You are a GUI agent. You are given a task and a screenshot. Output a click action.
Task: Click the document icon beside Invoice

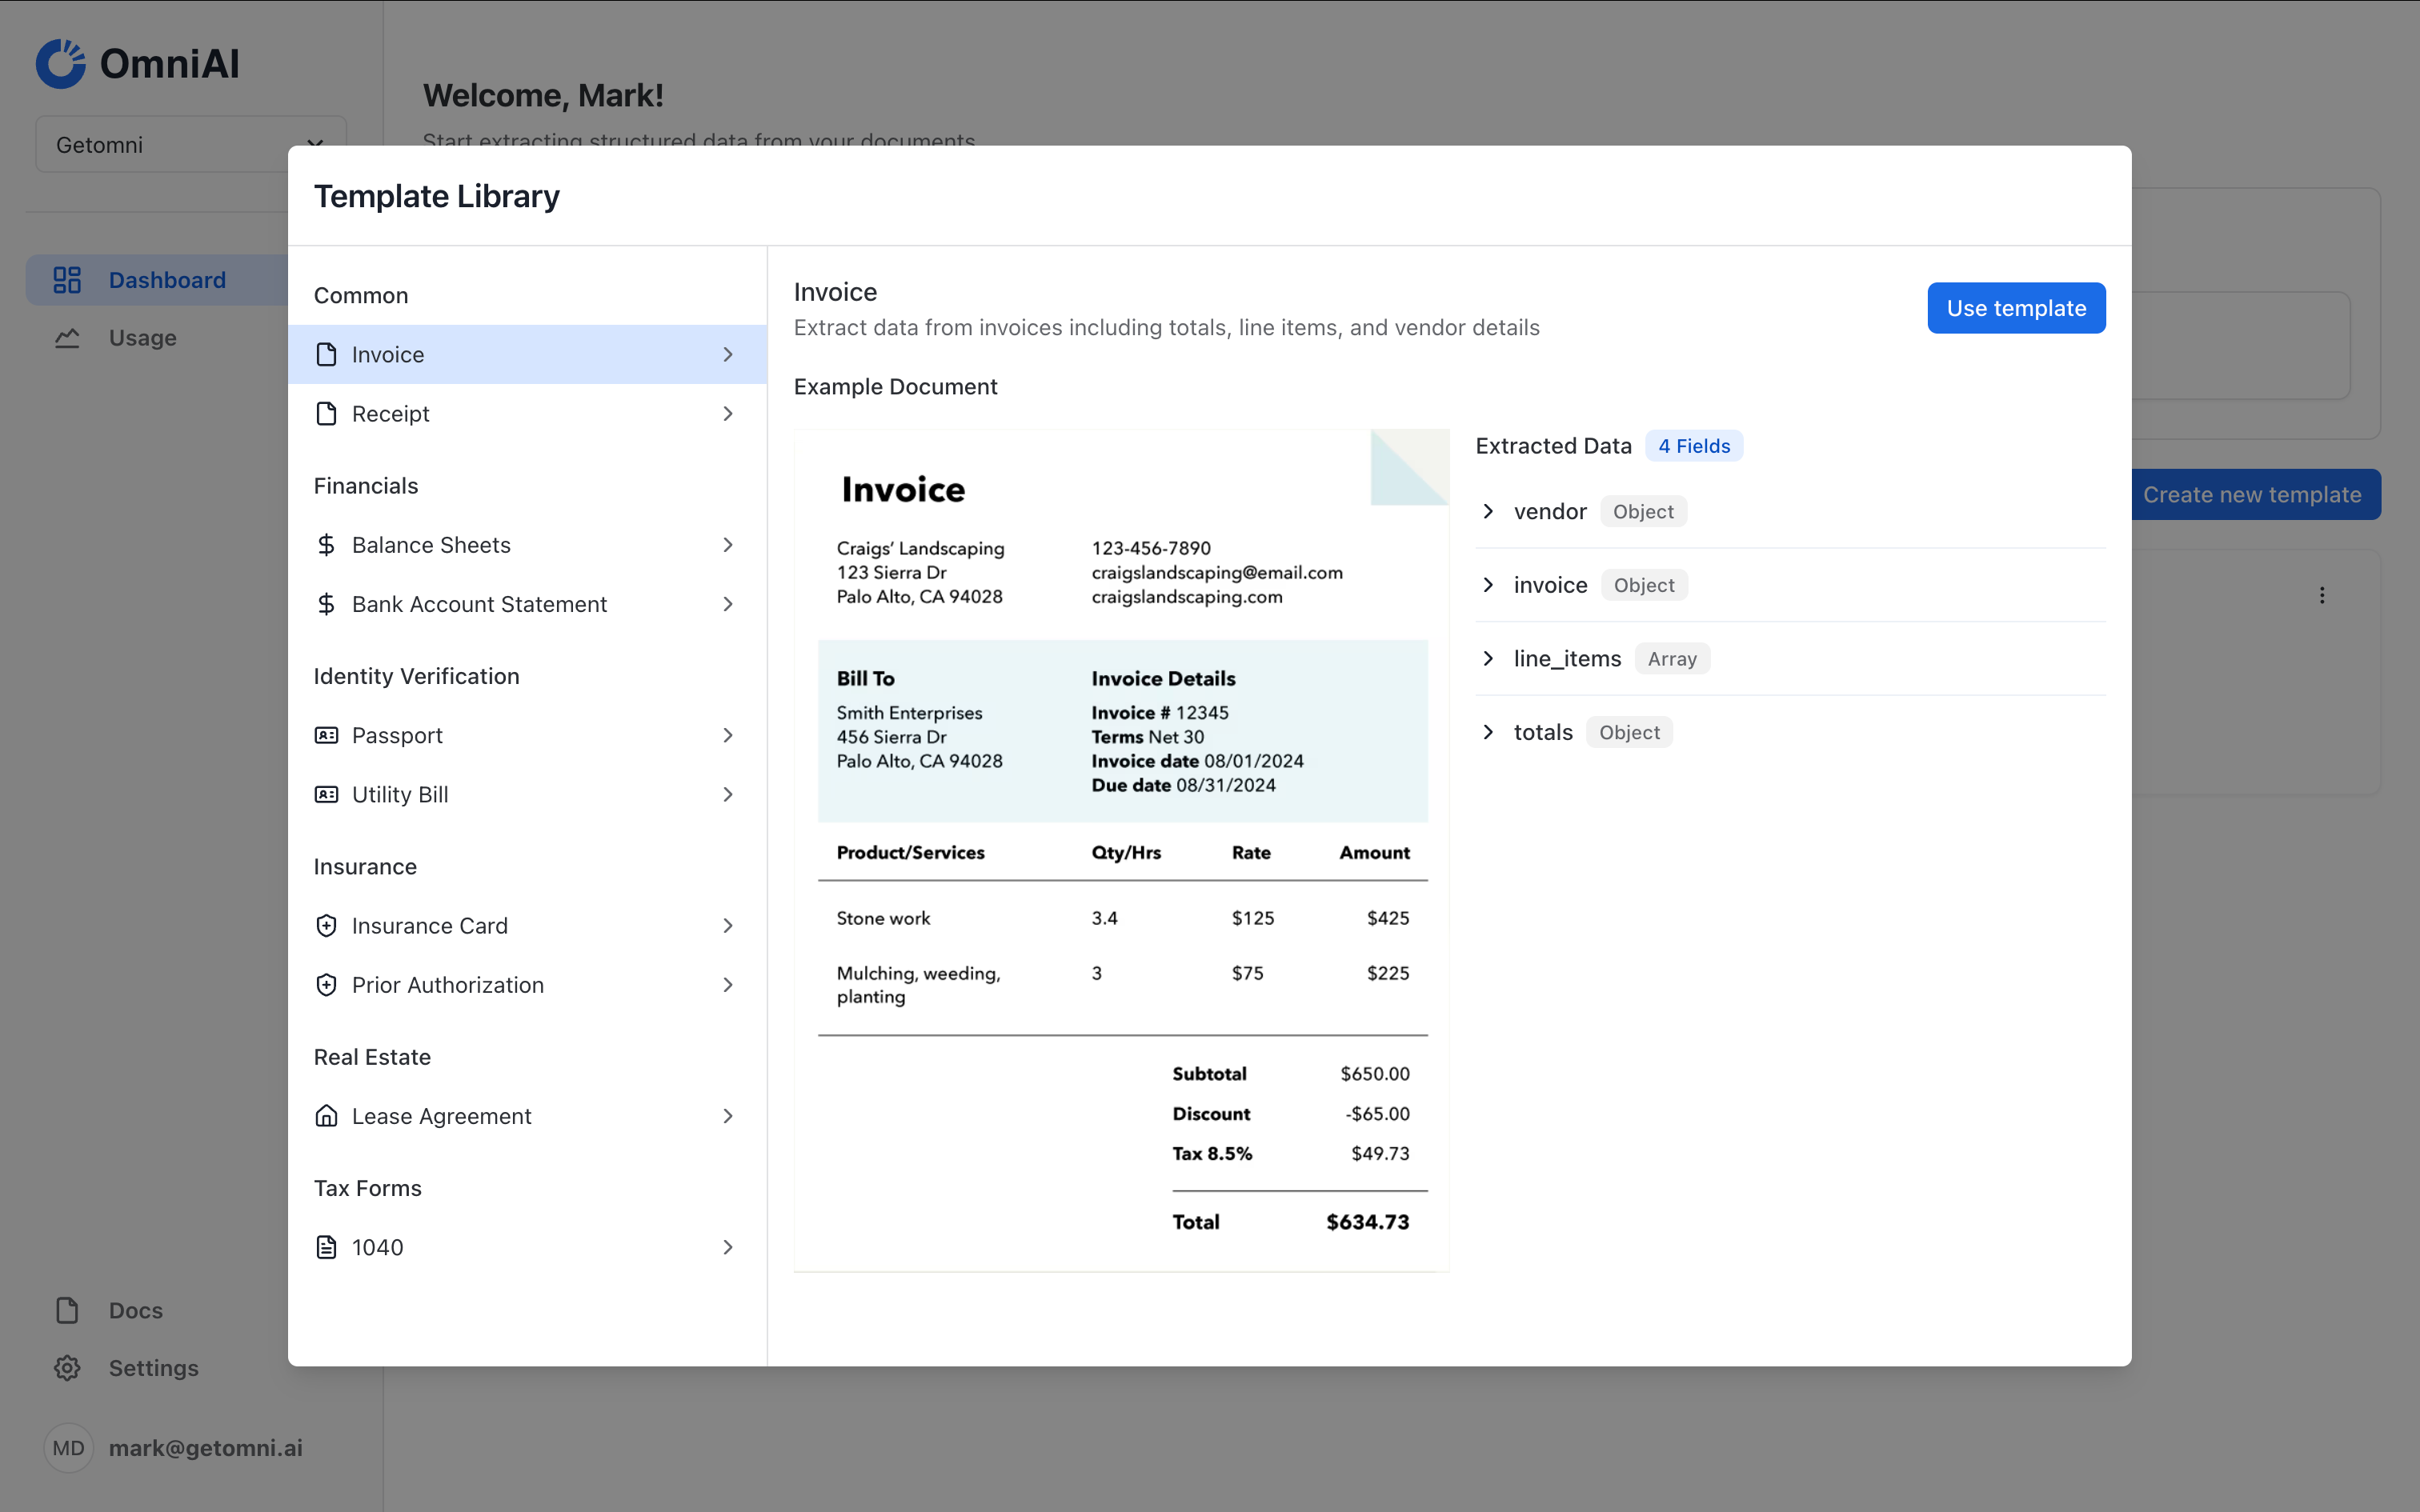pos(326,354)
